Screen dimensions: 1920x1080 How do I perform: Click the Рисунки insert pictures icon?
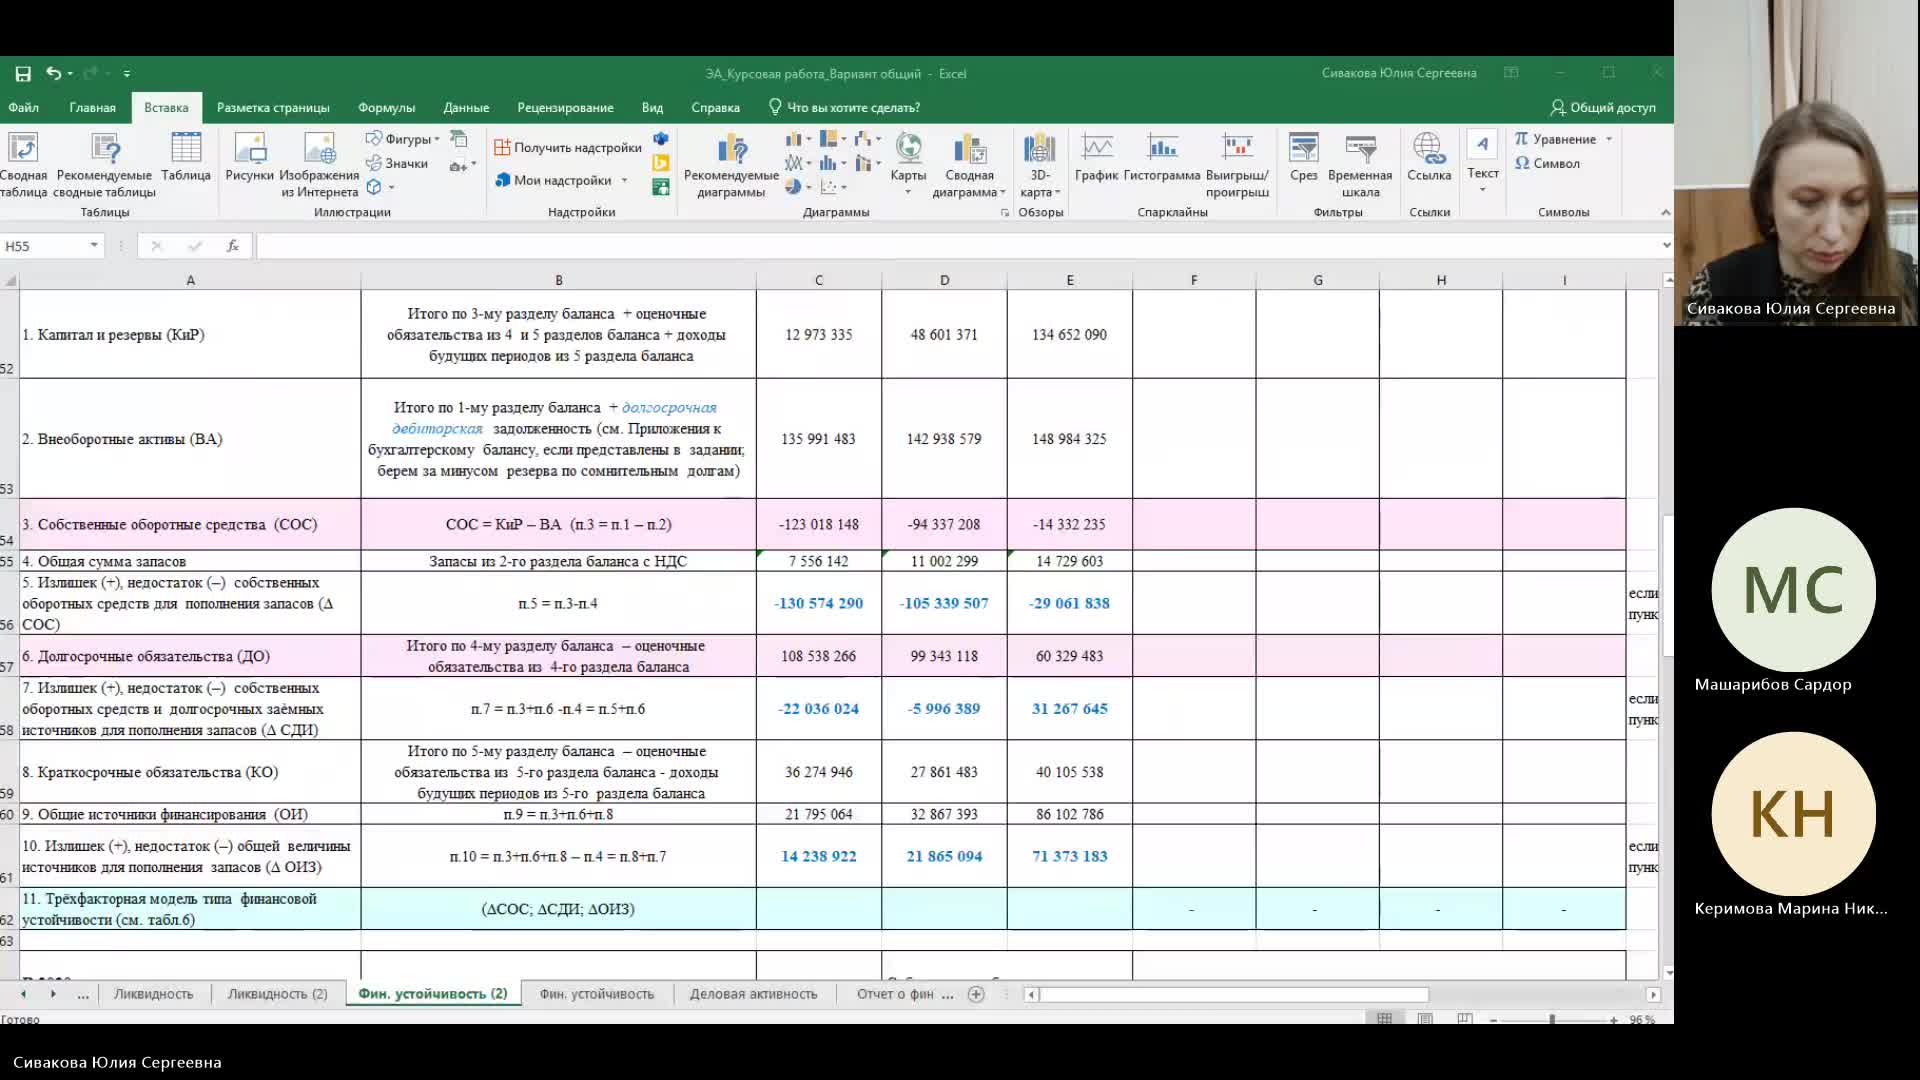(249, 158)
